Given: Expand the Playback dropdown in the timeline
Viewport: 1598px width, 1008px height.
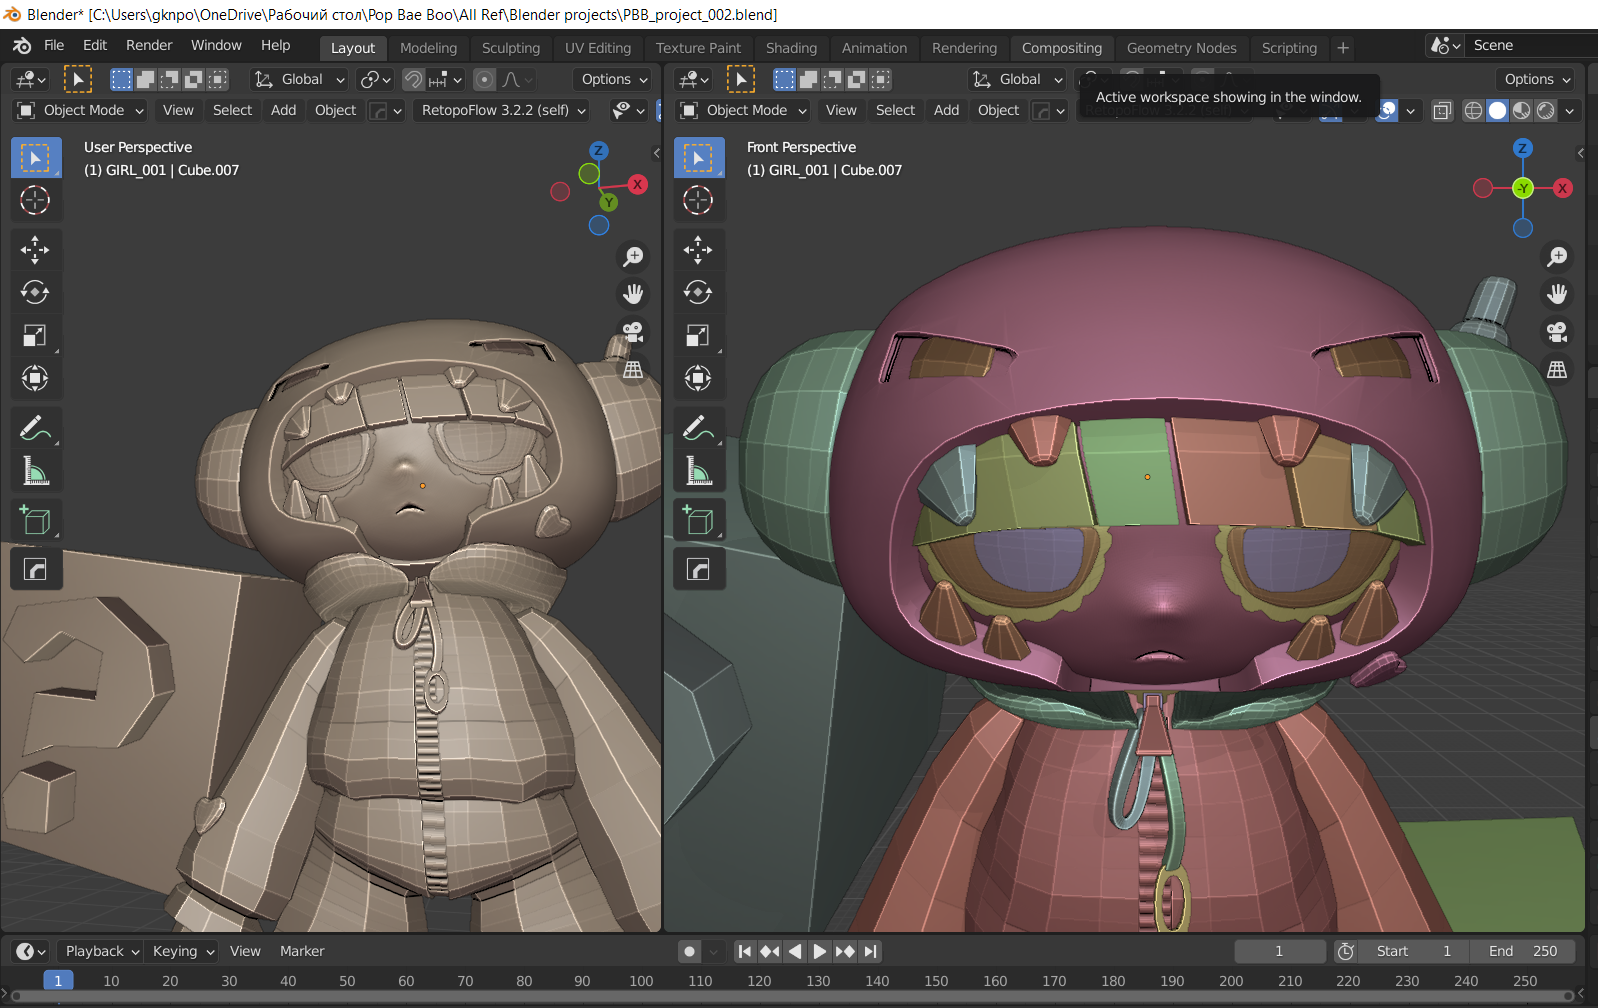Looking at the screenshot, I should coord(100,951).
